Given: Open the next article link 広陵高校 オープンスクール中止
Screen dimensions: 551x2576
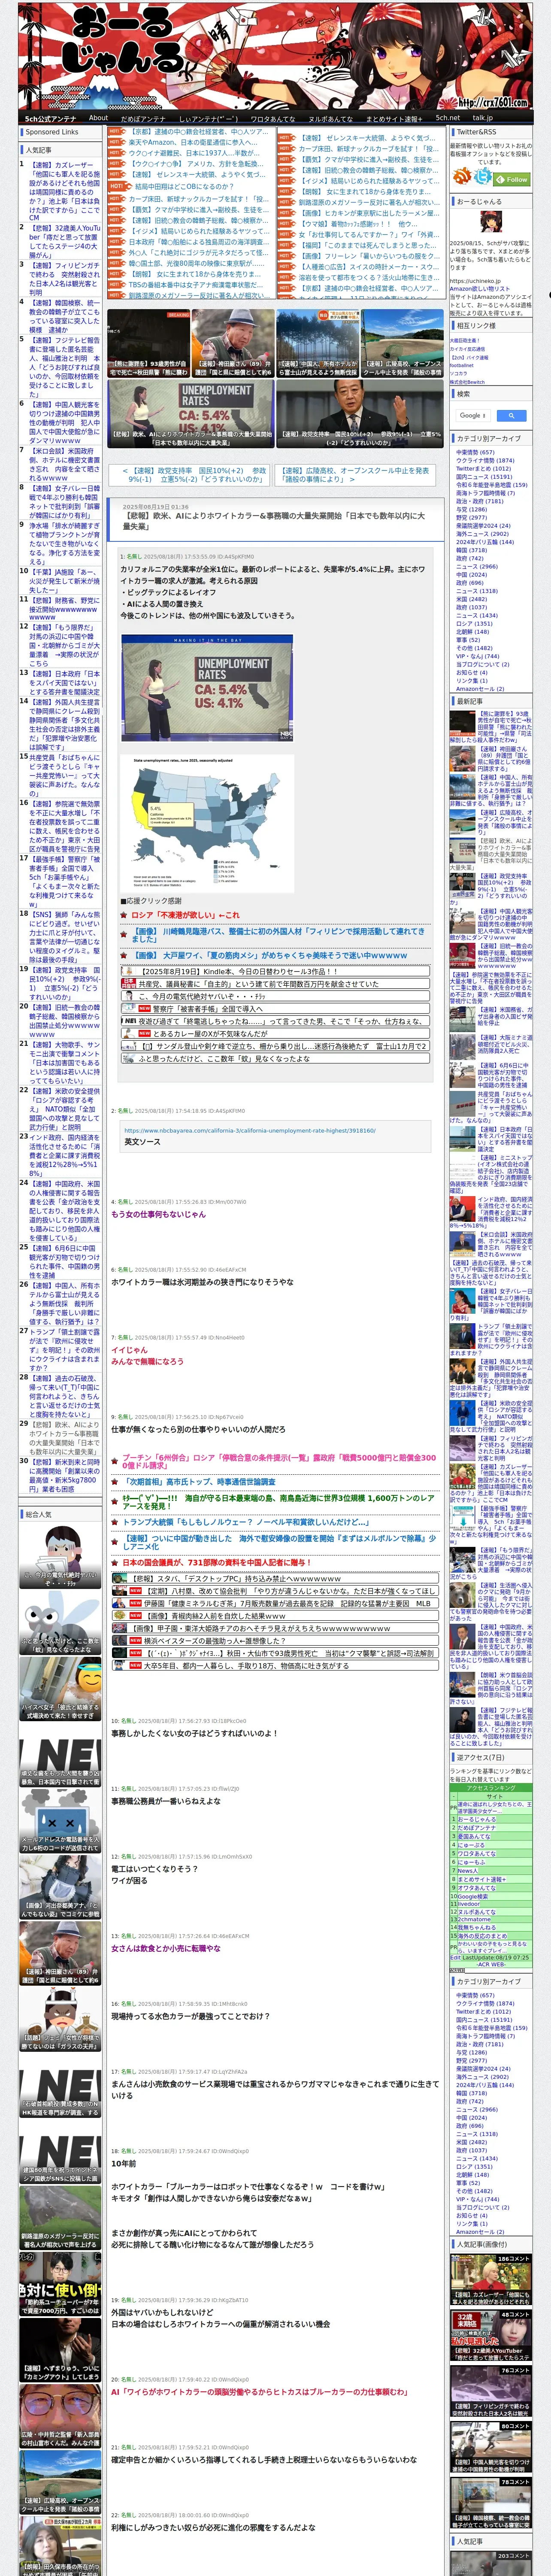Looking at the screenshot, I should [355, 474].
